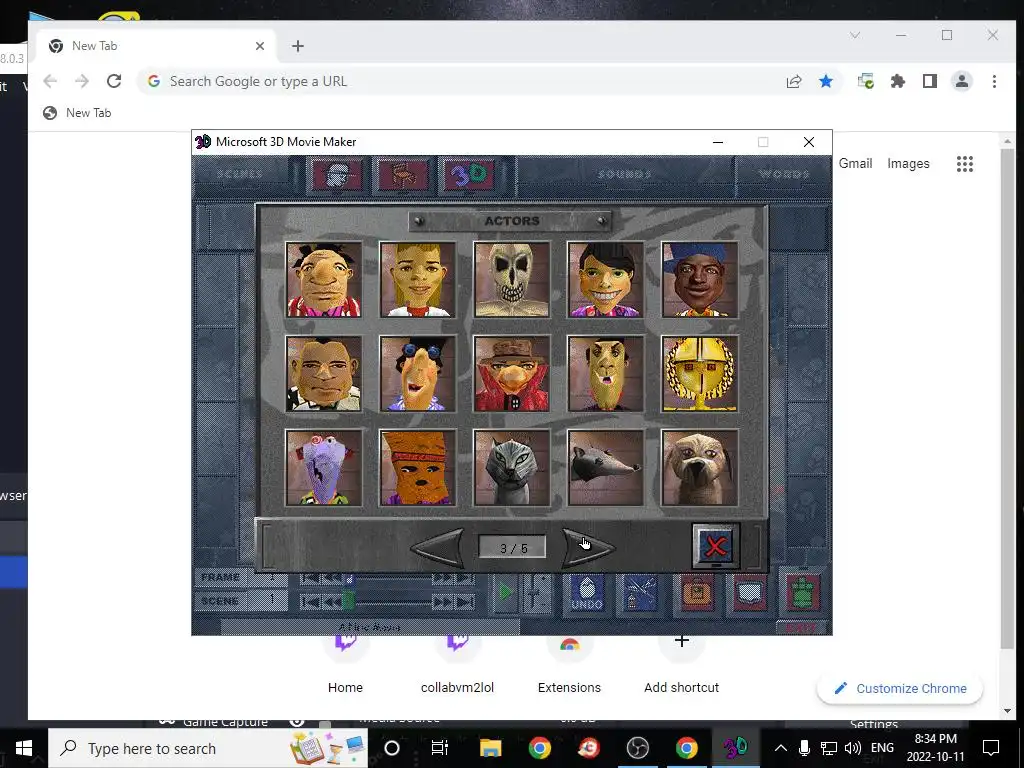Choose the actor wearing a blue cap
The height and width of the screenshot is (768, 1024).
[x=699, y=280]
